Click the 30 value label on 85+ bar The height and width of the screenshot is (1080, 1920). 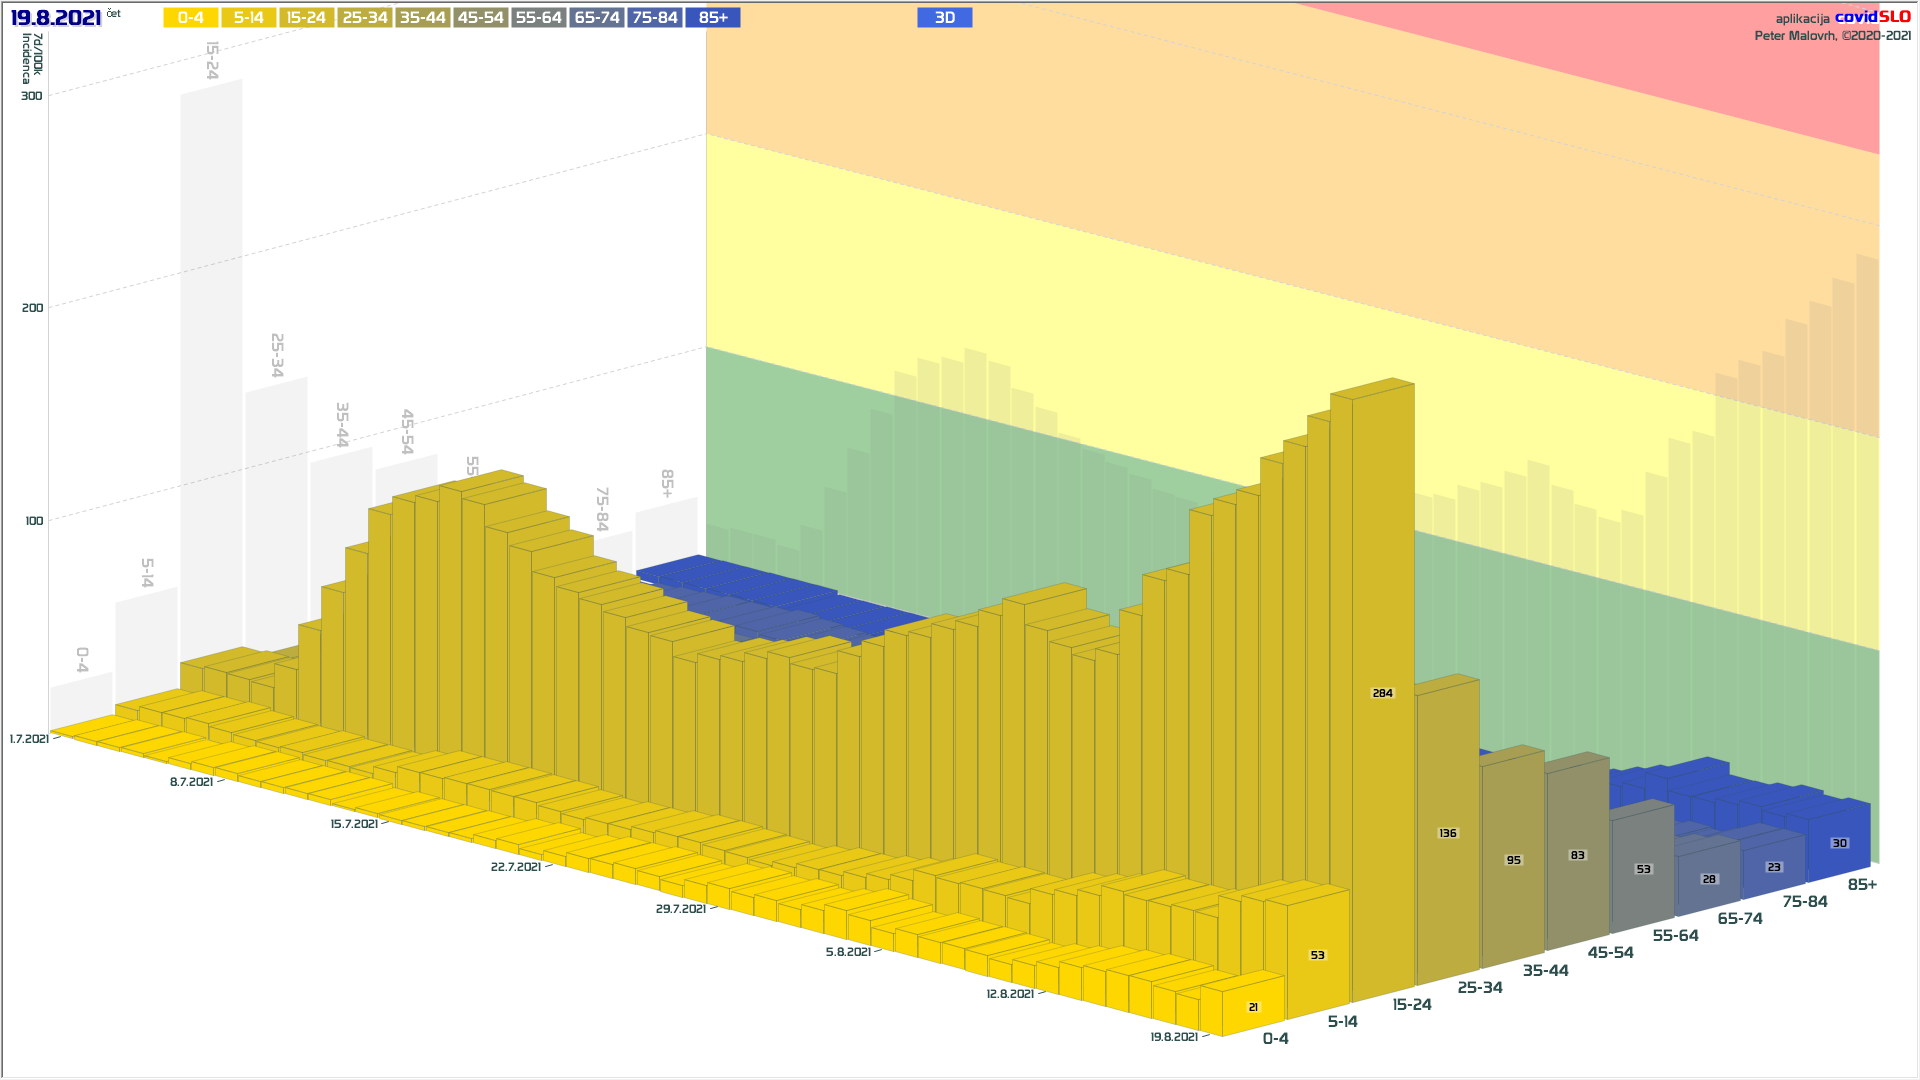(1839, 843)
